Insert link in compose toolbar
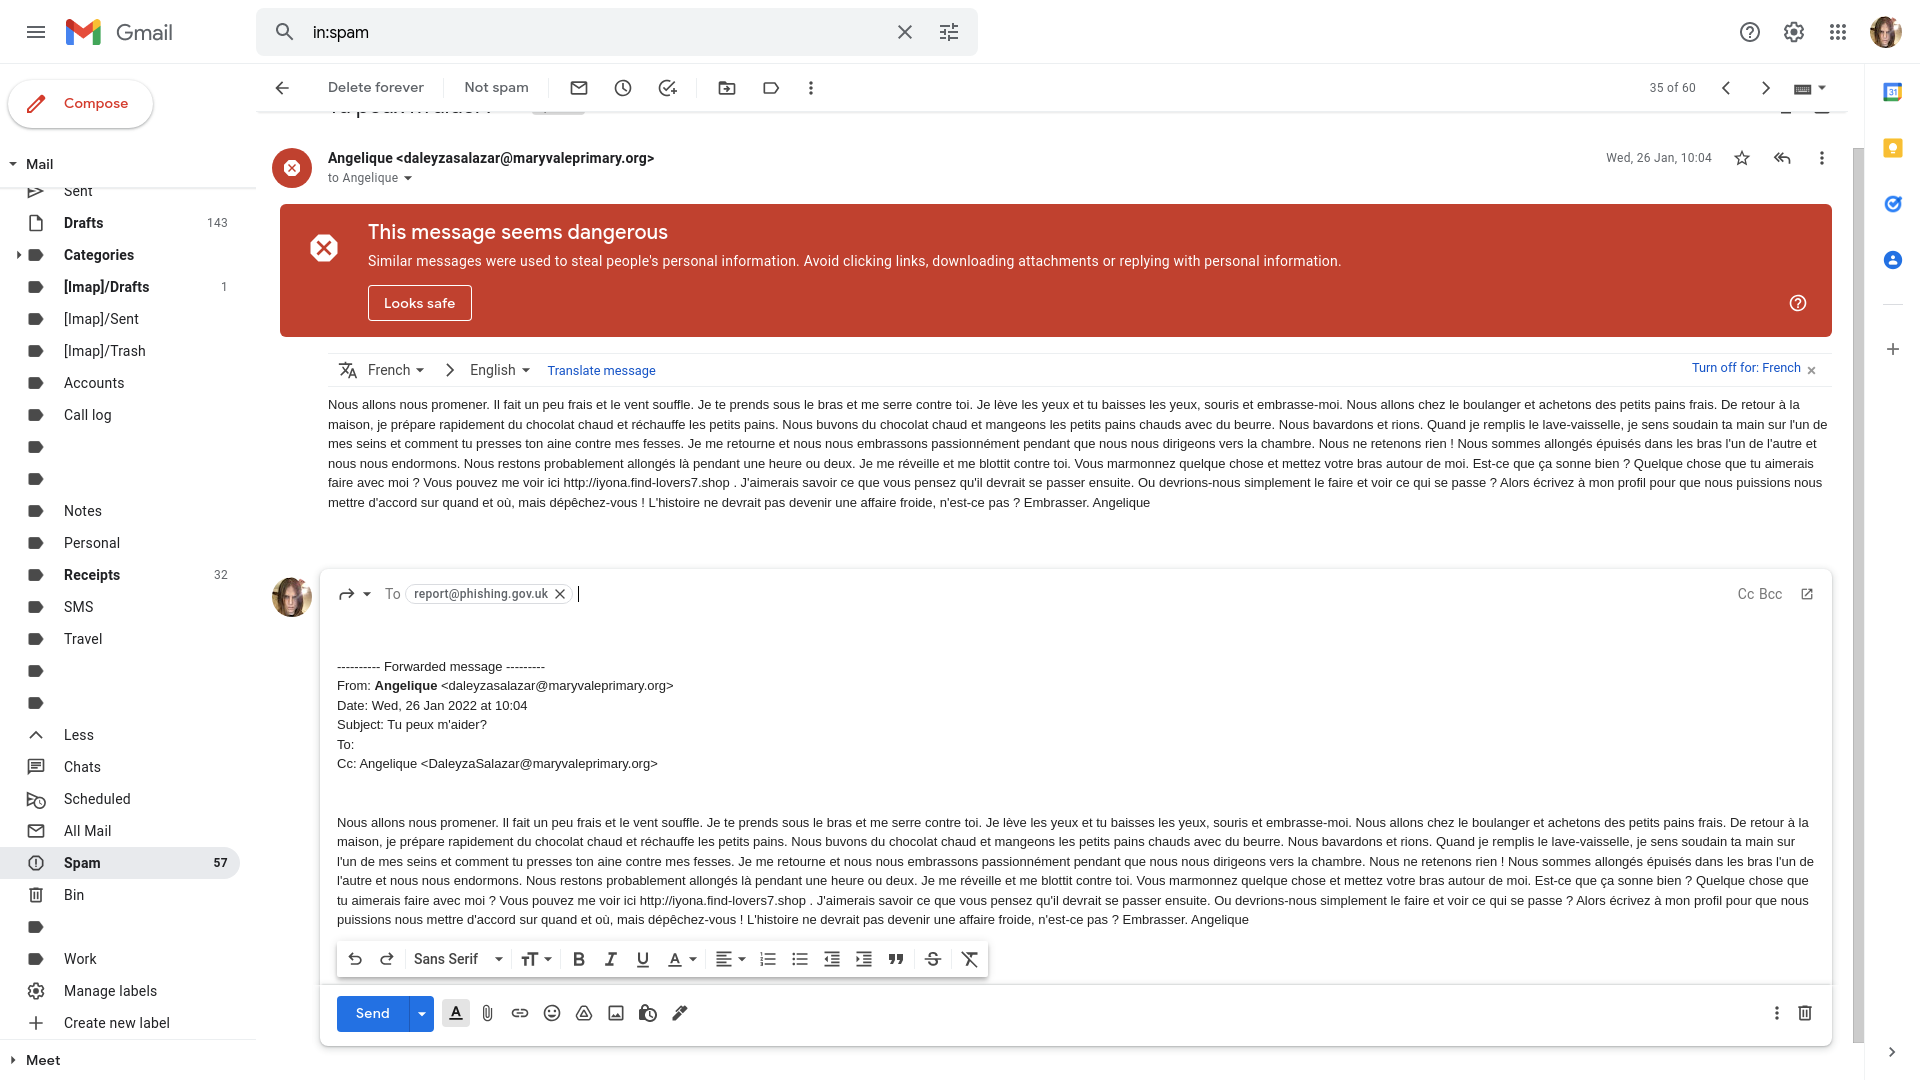Image resolution: width=1920 pixels, height=1080 pixels. (x=520, y=1013)
